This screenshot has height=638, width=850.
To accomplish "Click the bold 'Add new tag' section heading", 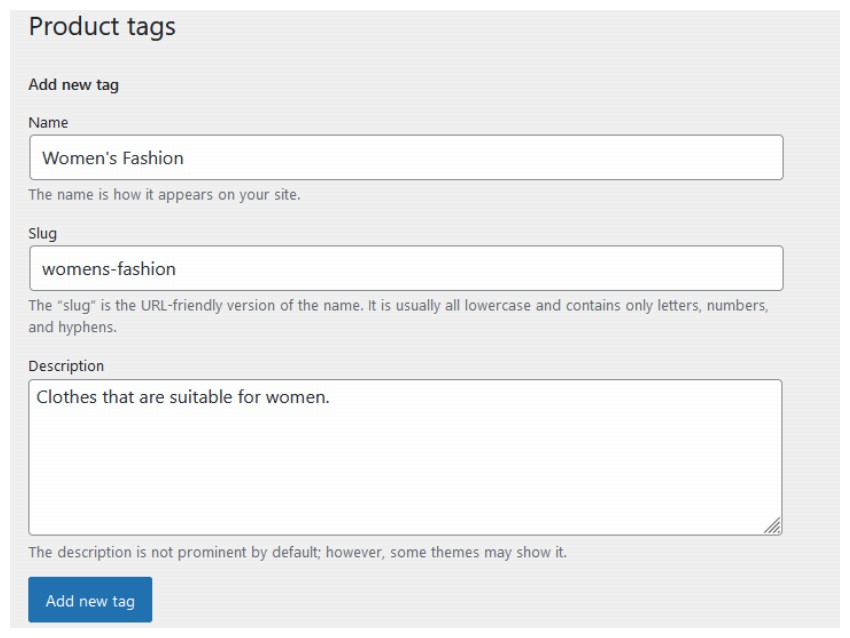I will tap(74, 84).
